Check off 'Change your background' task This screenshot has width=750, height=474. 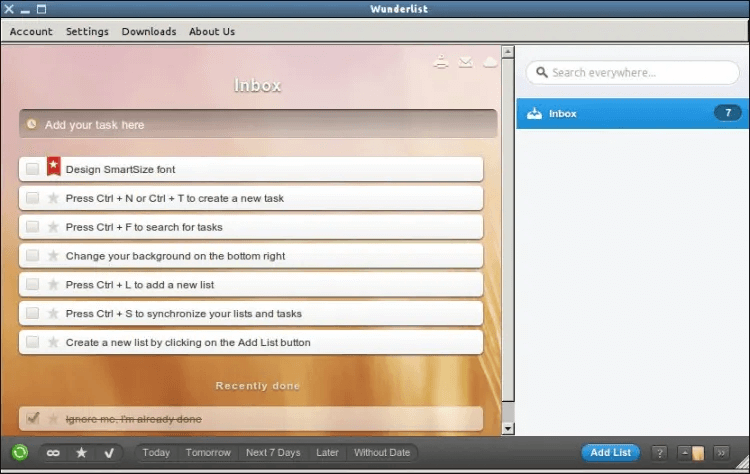[x=33, y=255]
